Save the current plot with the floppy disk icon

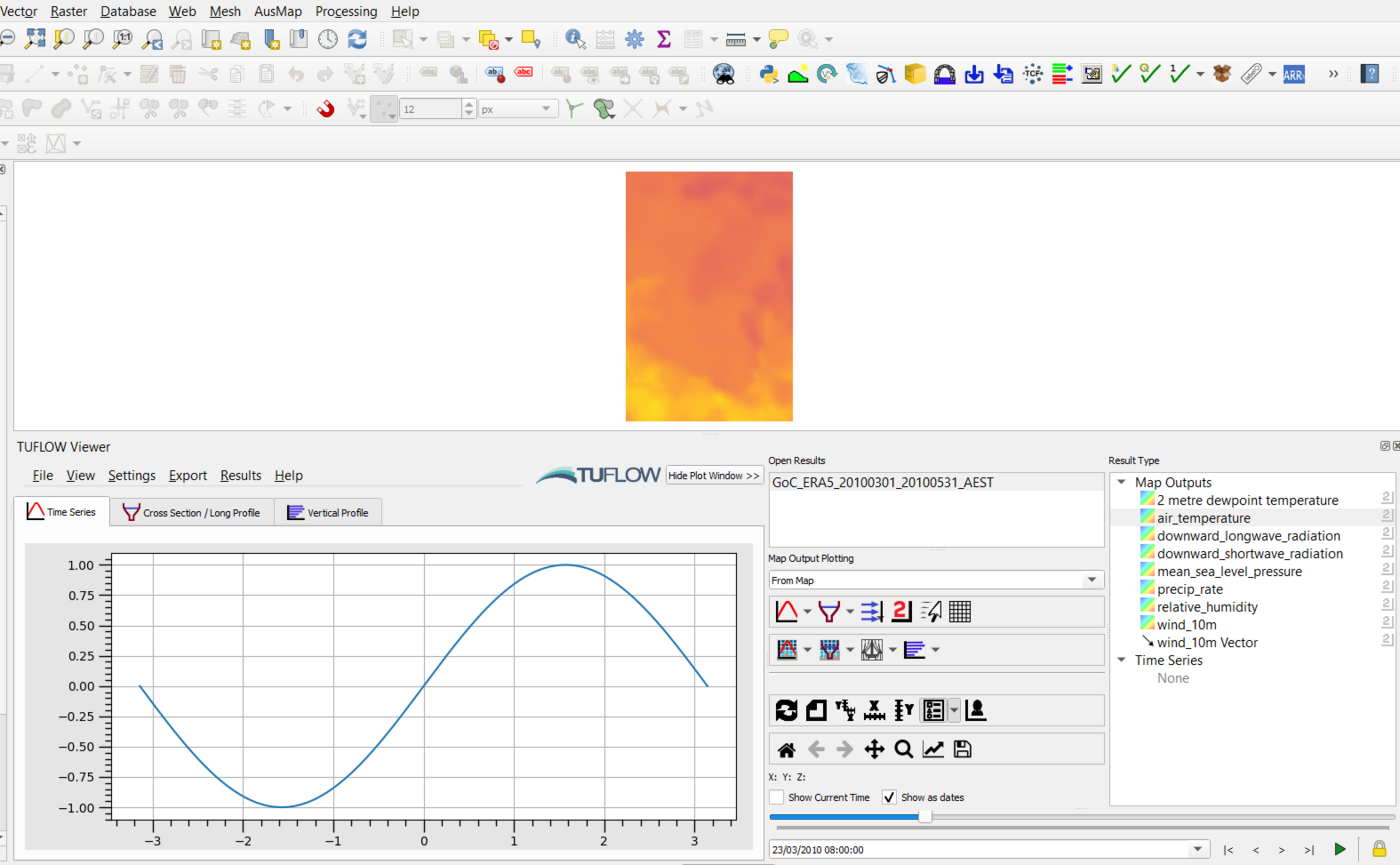tap(963, 748)
